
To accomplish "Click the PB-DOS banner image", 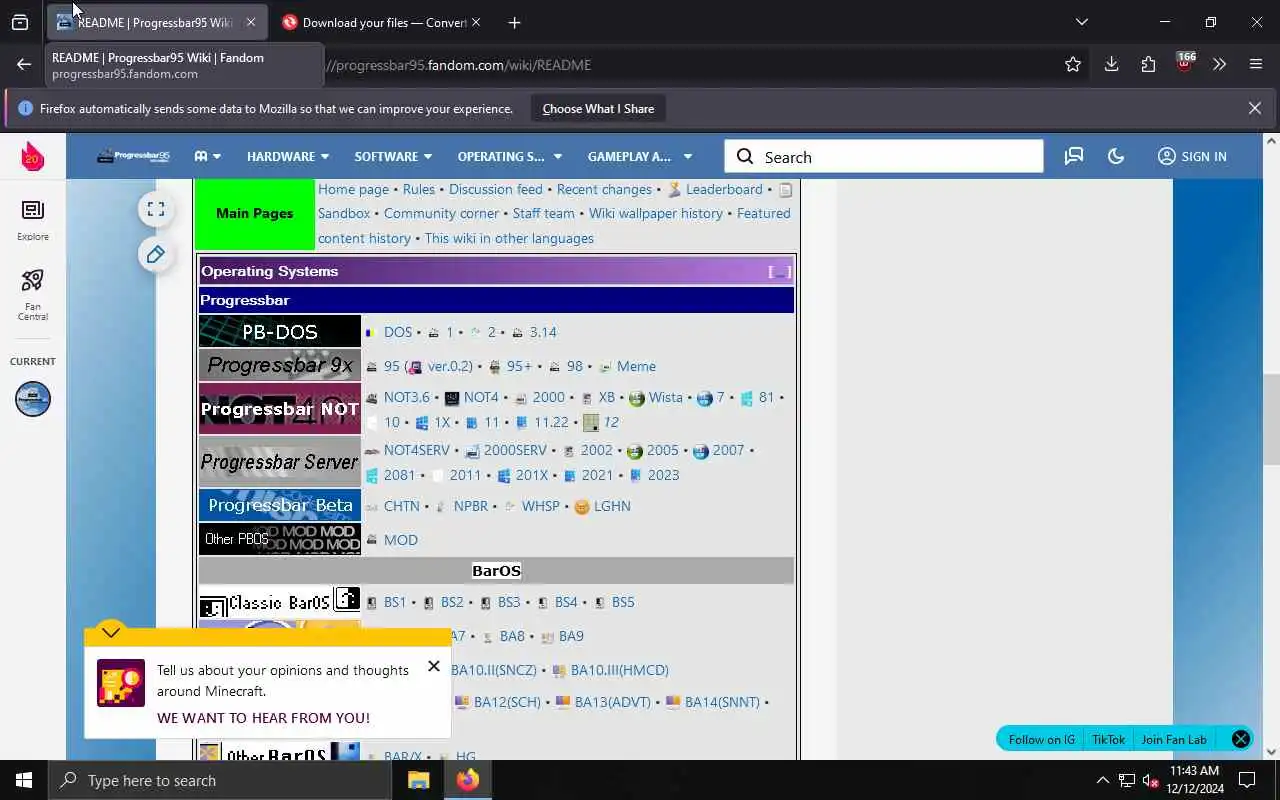I will (280, 331).
